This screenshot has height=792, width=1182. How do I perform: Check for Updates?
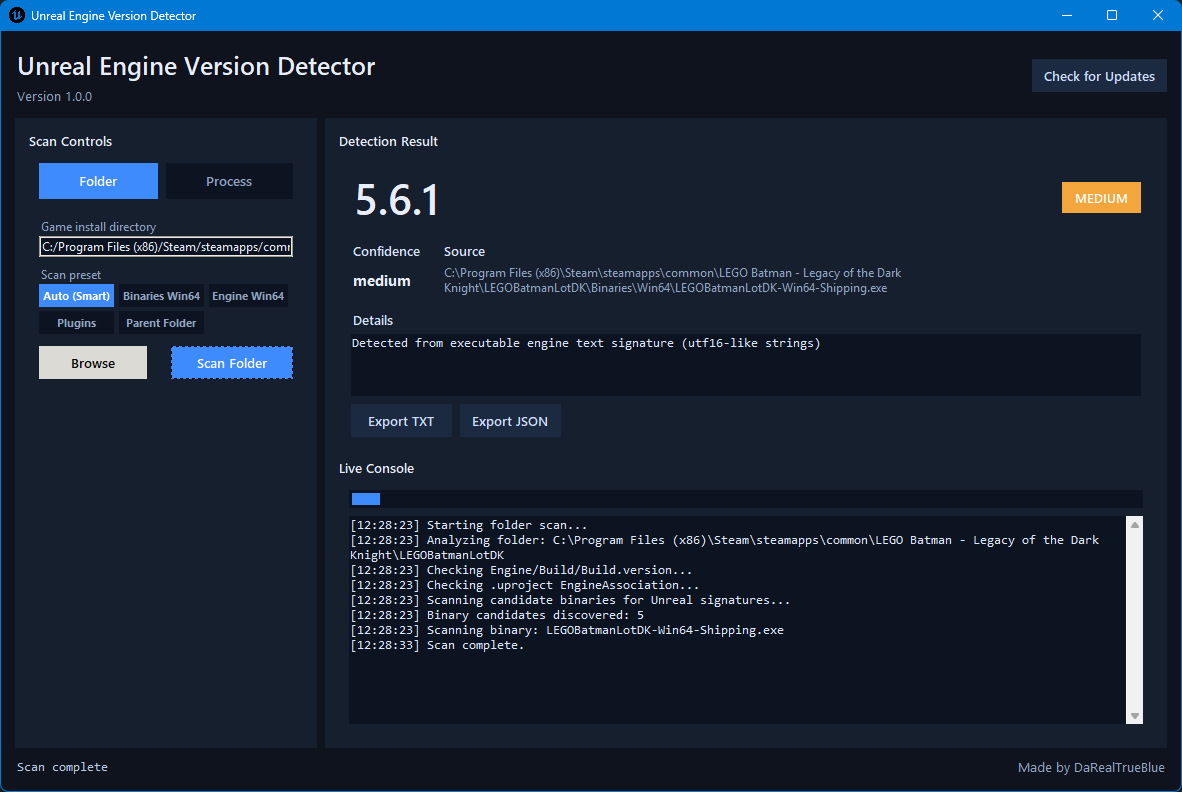click(1099, 76)
